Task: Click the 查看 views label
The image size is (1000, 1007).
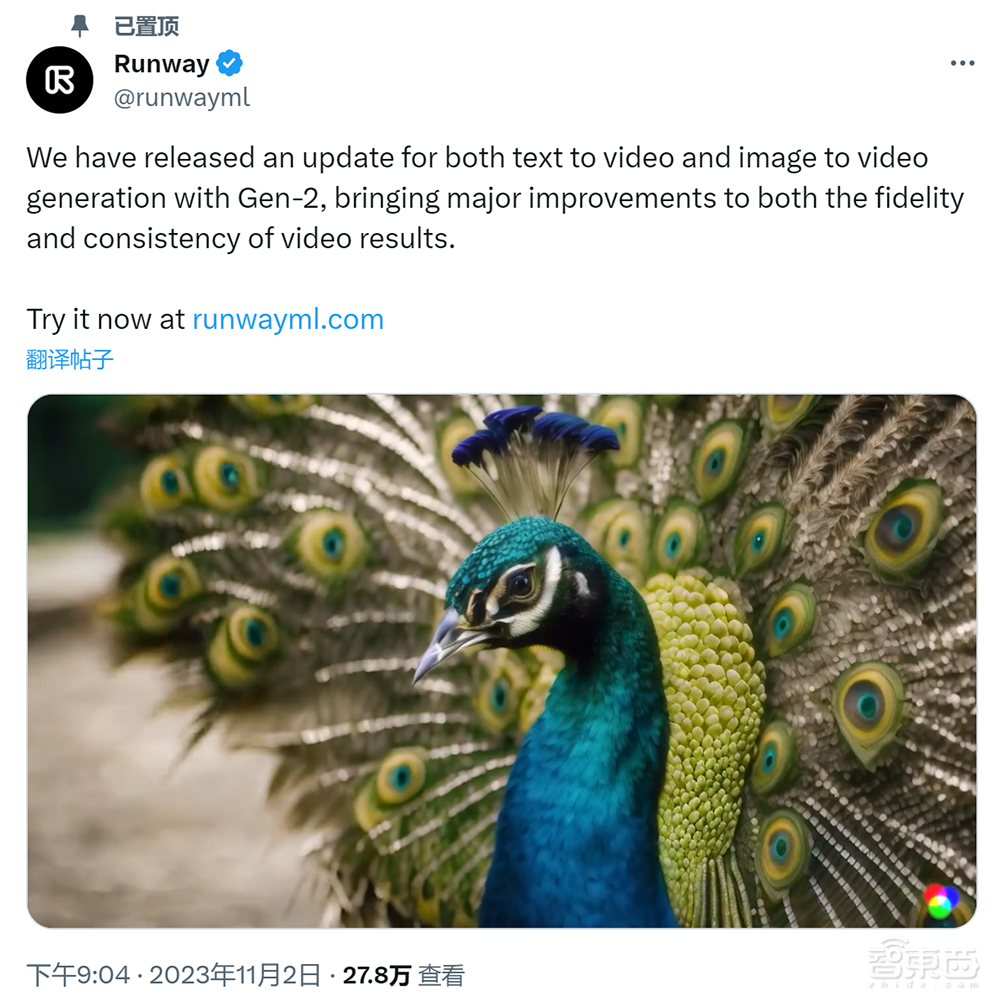Action: click(x=441, y=975)
